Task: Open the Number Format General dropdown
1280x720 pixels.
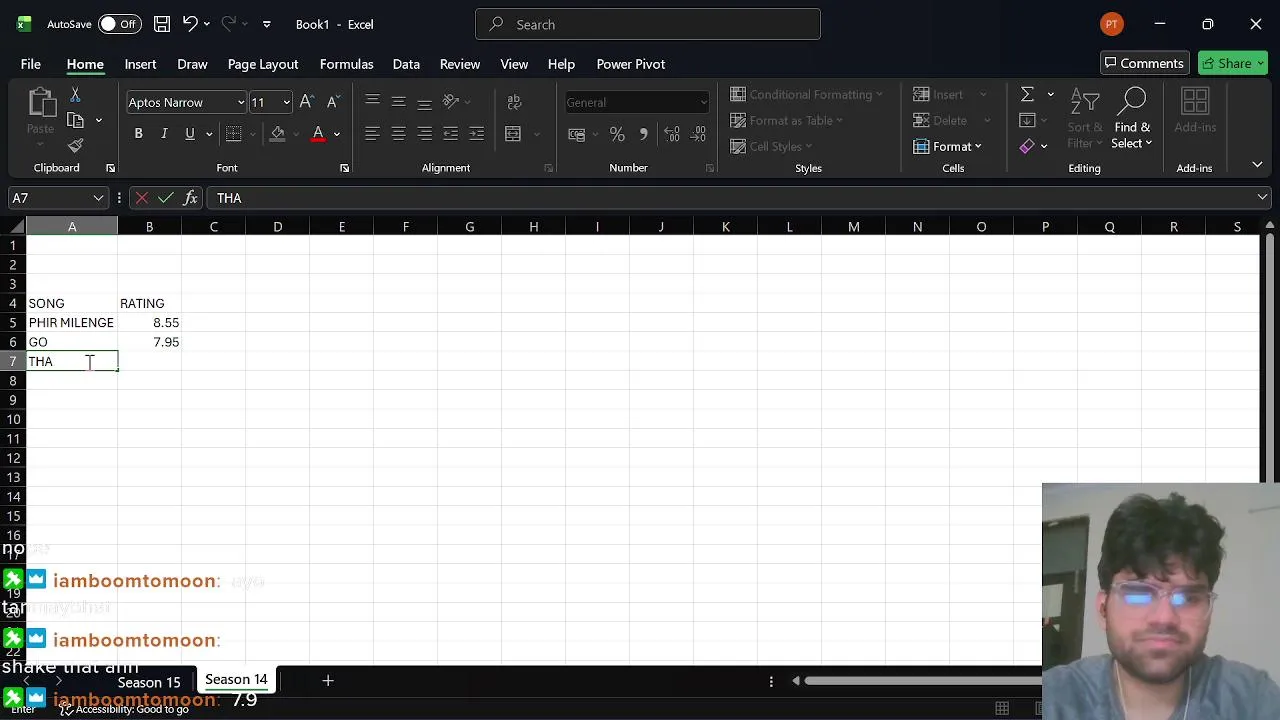Action: tap(703, 102)
